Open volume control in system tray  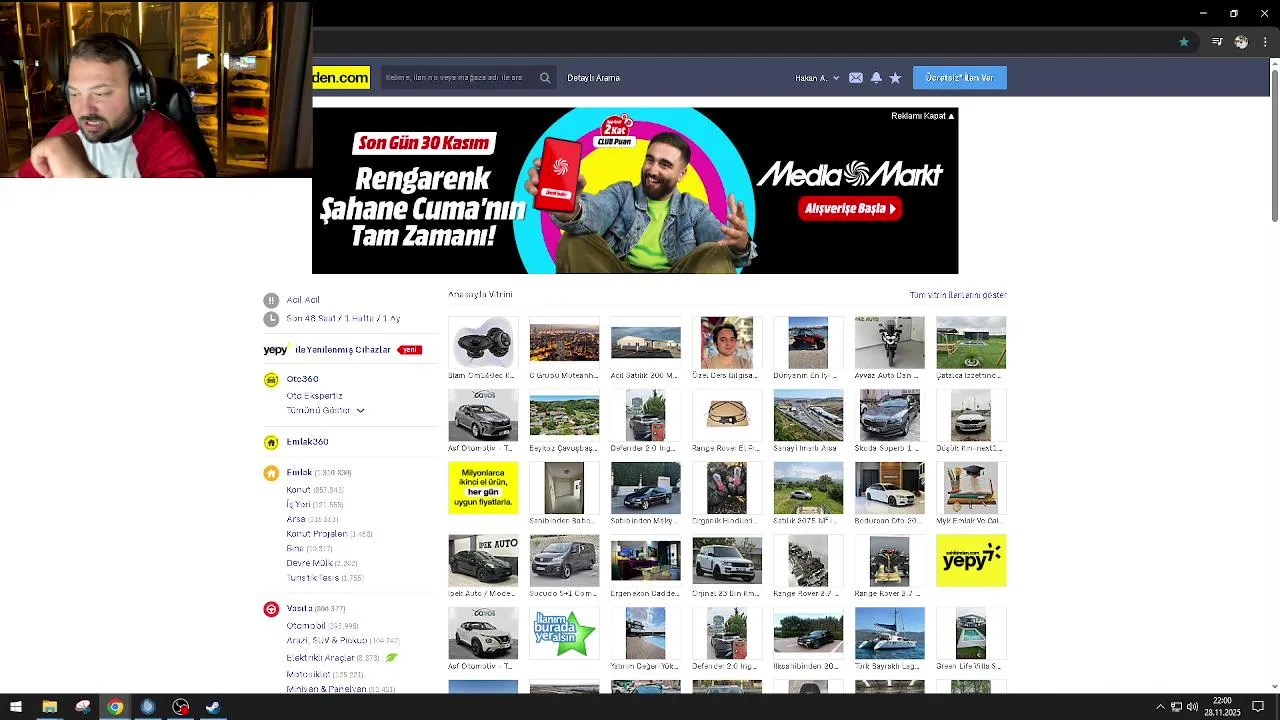click(x=1192, y=707)
